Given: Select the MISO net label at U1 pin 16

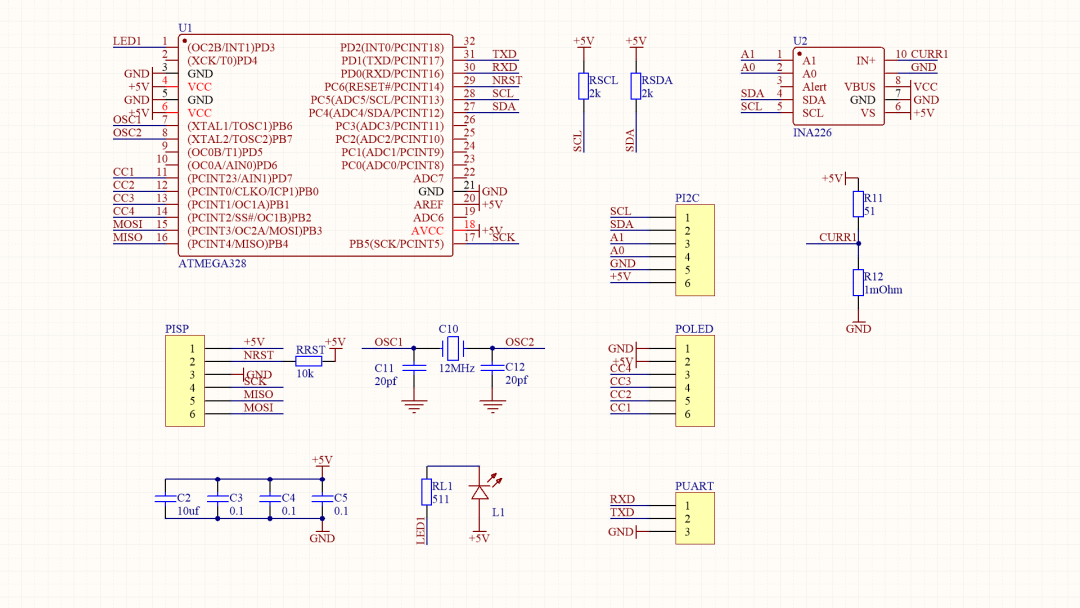Looking at the screenshot, I should point(127,237).
